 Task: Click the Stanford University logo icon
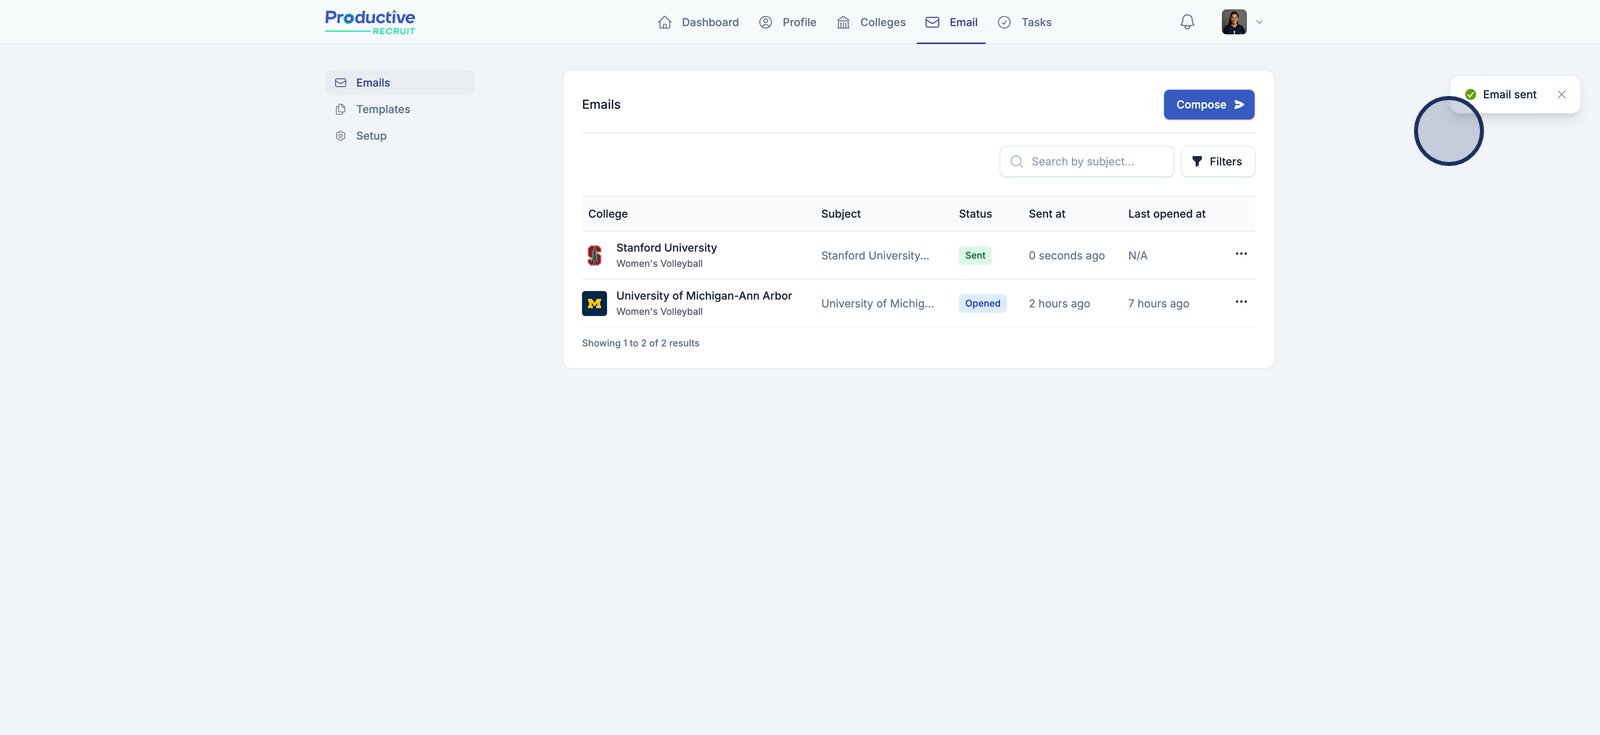(594, 256)
